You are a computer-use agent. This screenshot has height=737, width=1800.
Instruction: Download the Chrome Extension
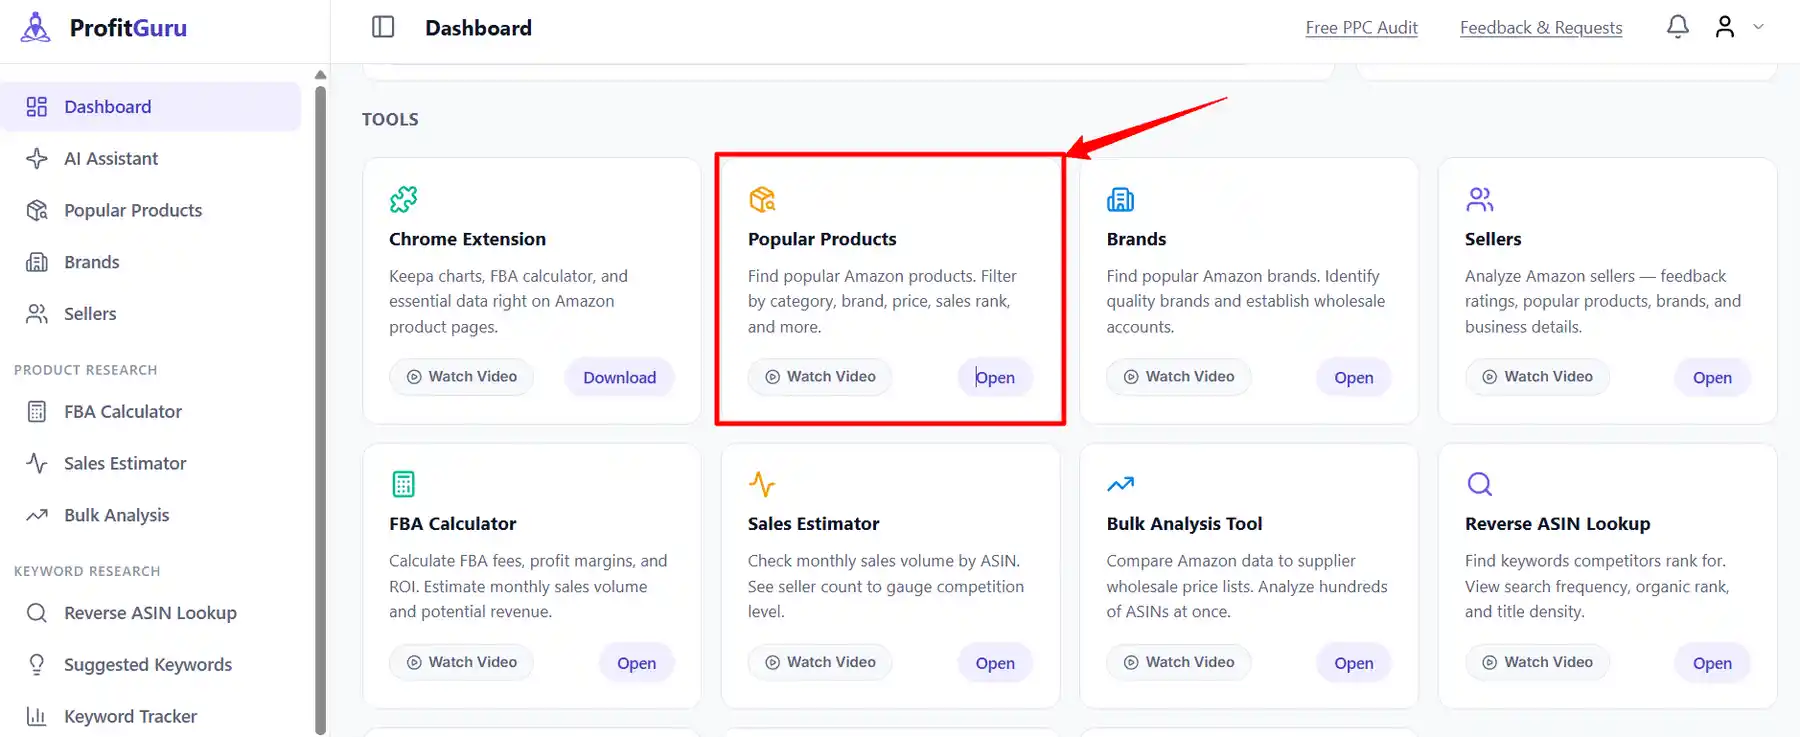(620, 377)
